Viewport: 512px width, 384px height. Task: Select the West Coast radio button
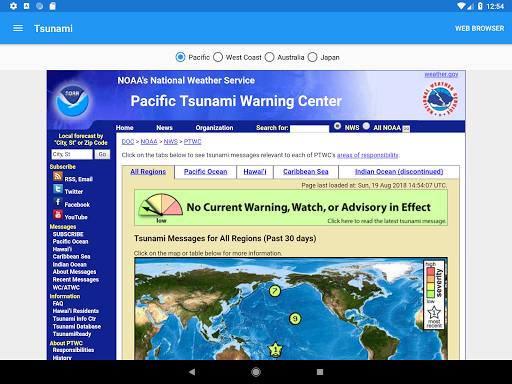pyautogui.click(x=218, y=57)
